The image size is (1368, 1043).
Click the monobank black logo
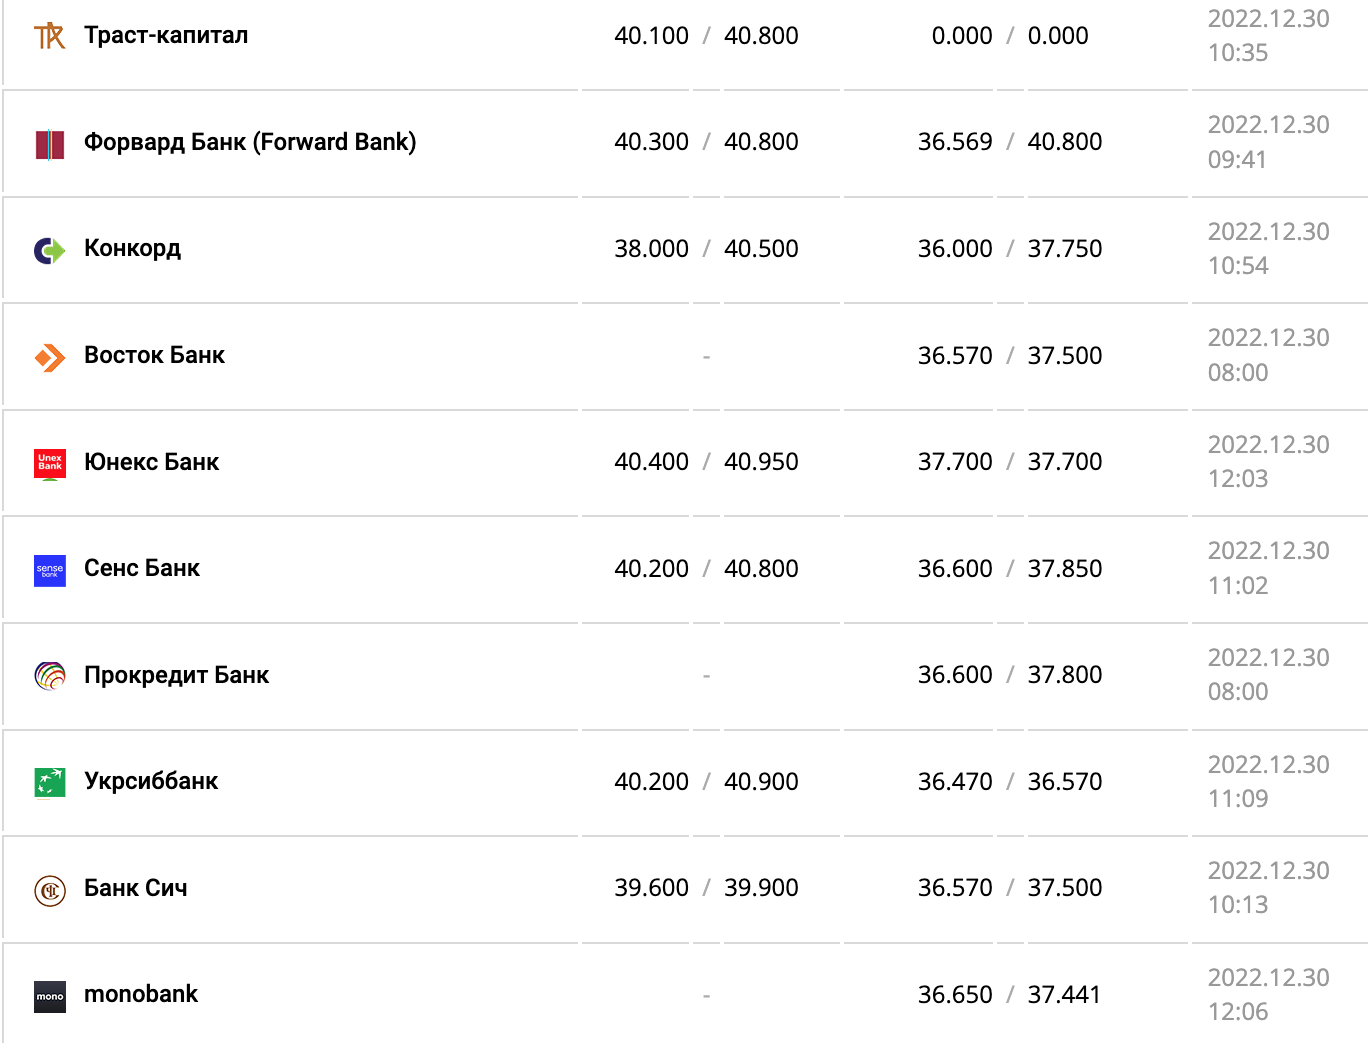coord(49,996)
